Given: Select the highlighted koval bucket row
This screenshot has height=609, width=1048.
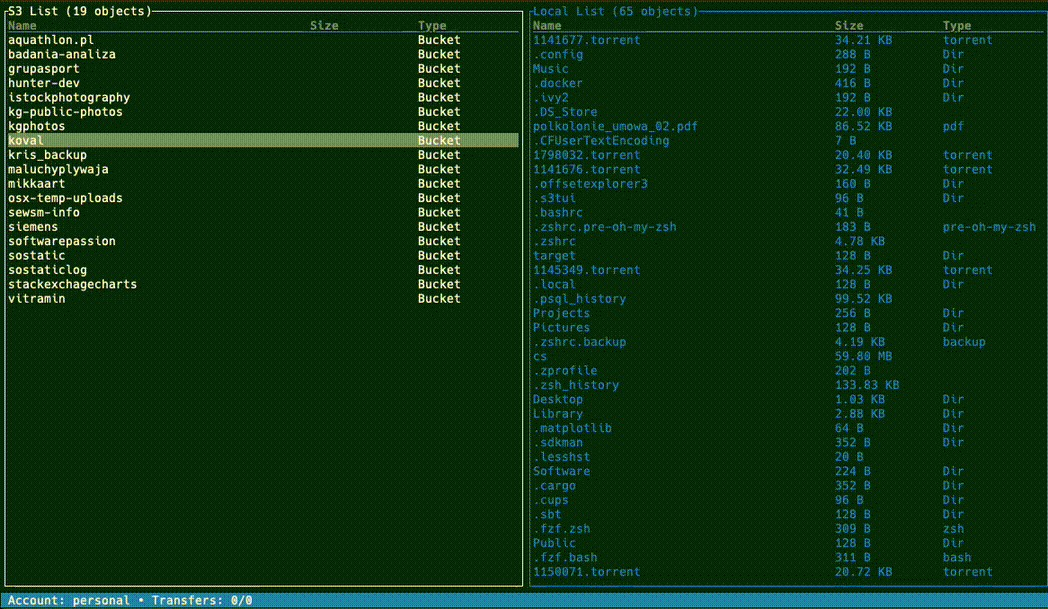Looking at the screenshot, I should point(26,141).
